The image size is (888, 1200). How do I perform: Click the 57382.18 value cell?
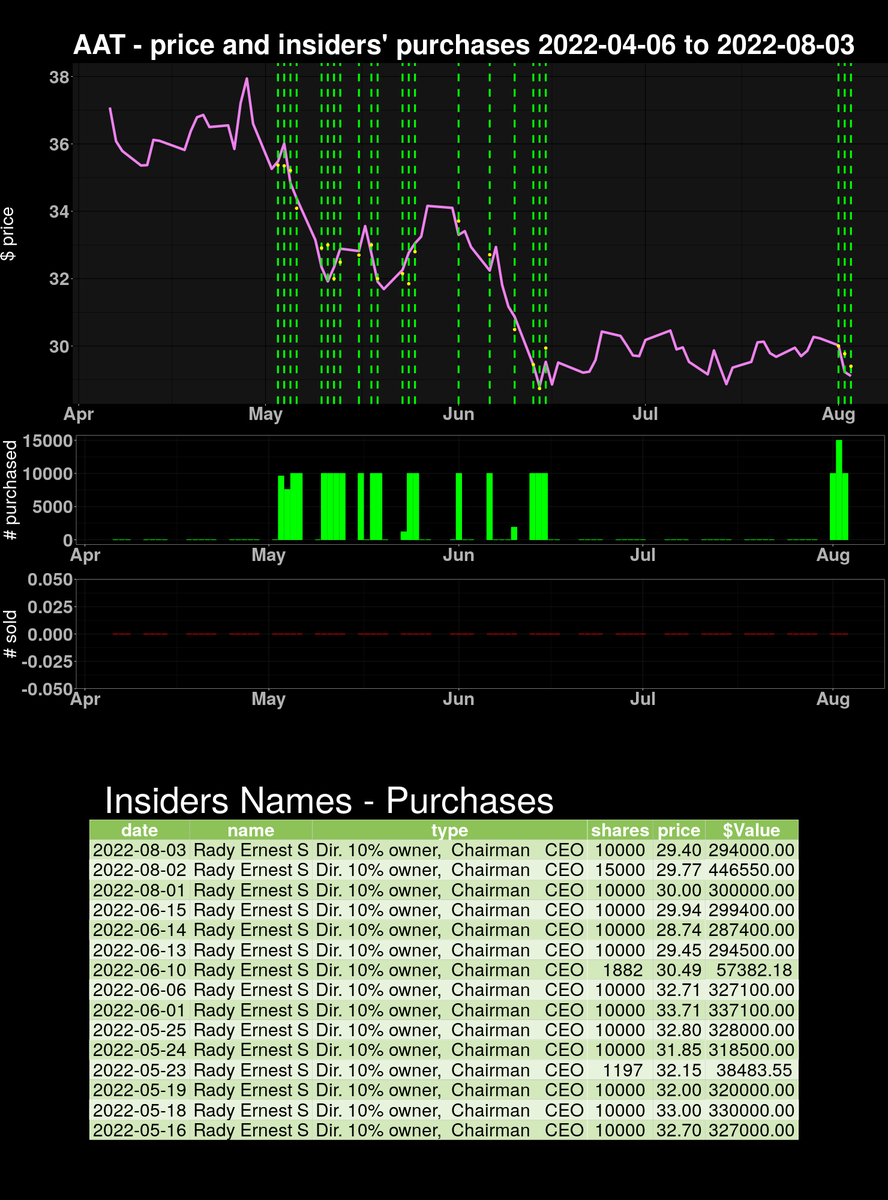click(751, 970)
